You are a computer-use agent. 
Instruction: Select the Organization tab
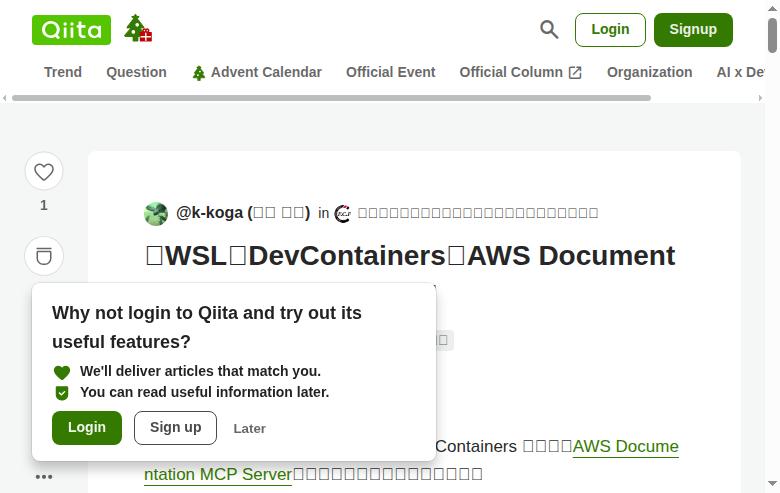tap(649, 72)
